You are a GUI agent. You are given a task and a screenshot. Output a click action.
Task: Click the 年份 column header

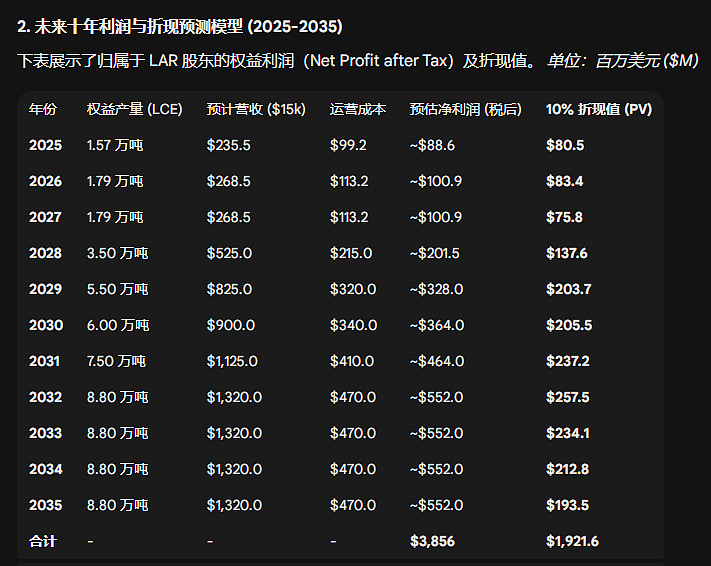(43, 109)
